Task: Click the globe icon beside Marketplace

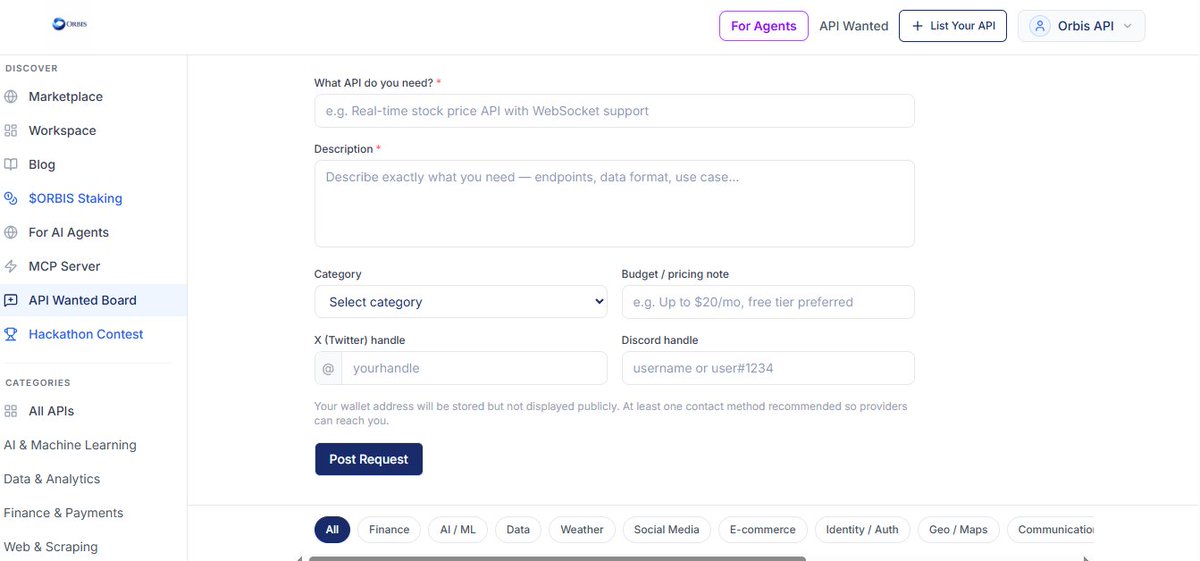Action: pos(11,97)
